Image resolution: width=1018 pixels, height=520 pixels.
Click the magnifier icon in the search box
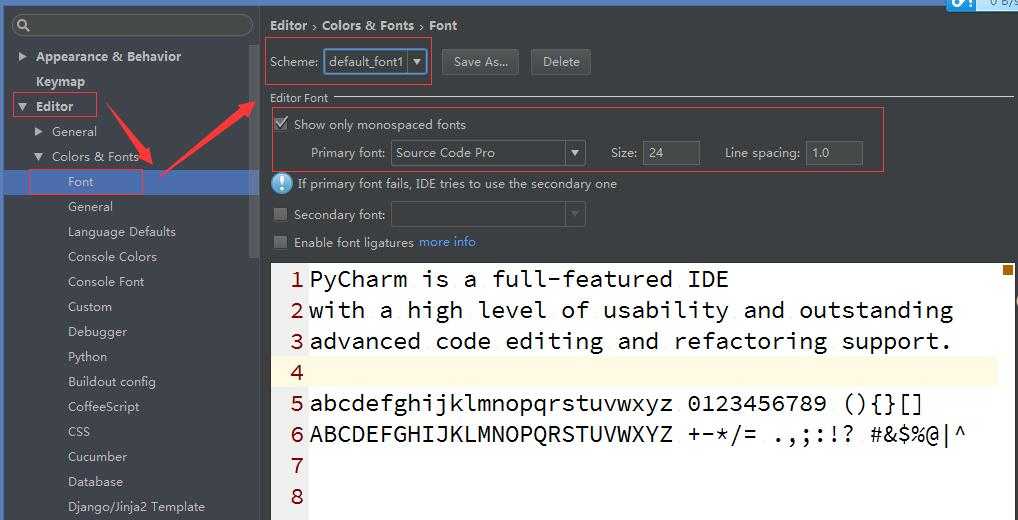pyautogui.click(x=23, y=25)
